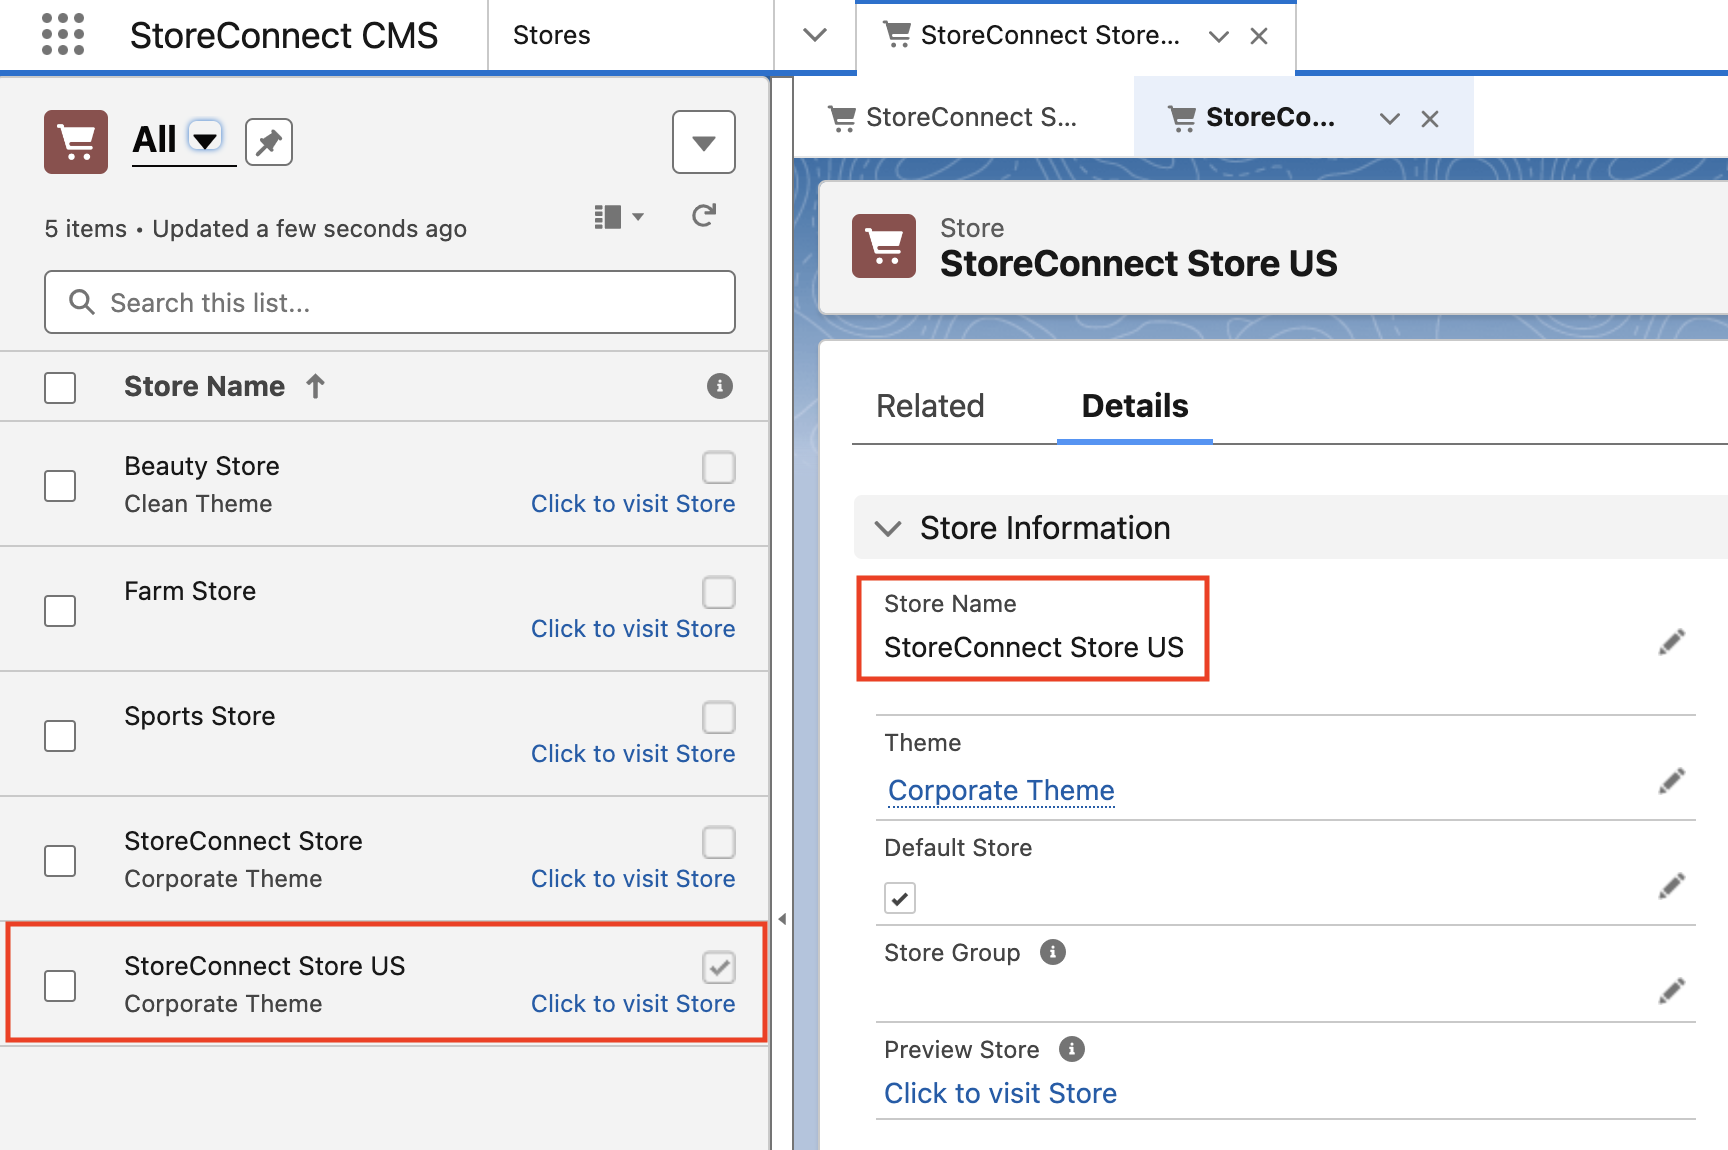Select the Farm Store row checkbox
Screen dimensions: 1728x1150
coord(60,611)
